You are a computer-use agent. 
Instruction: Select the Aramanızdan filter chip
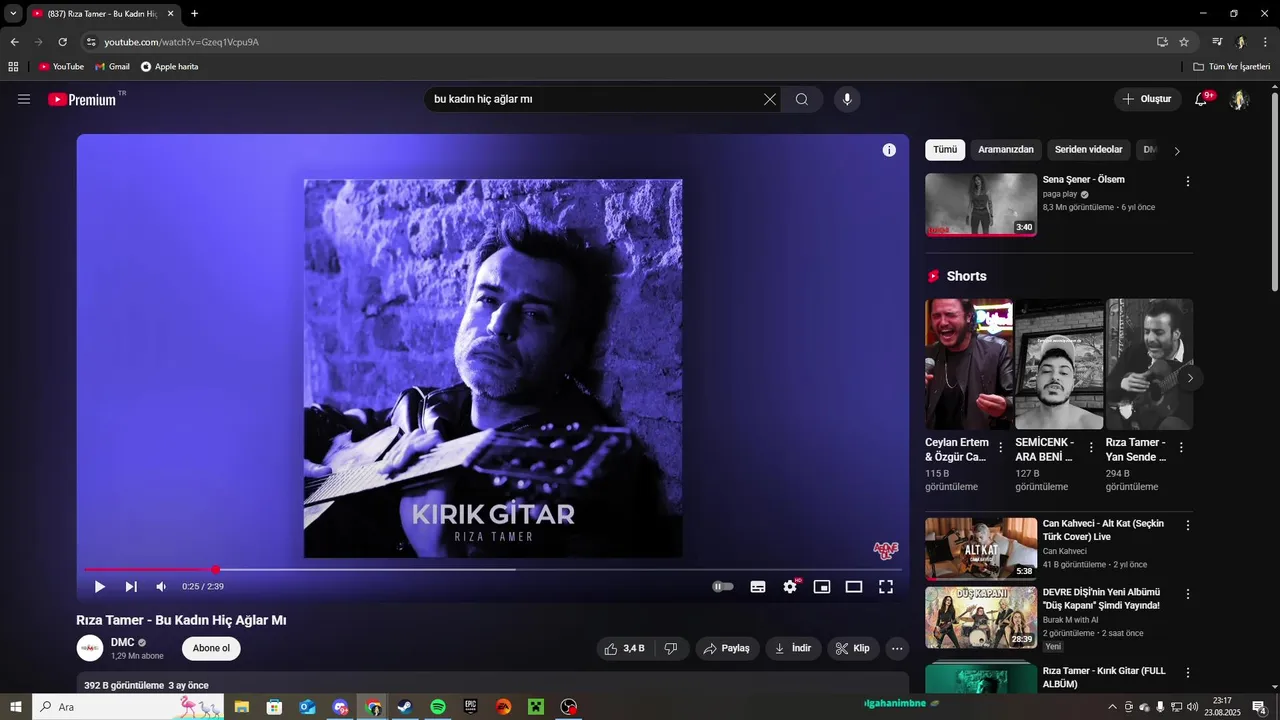pyautogui.click(x=1006, y=150)
